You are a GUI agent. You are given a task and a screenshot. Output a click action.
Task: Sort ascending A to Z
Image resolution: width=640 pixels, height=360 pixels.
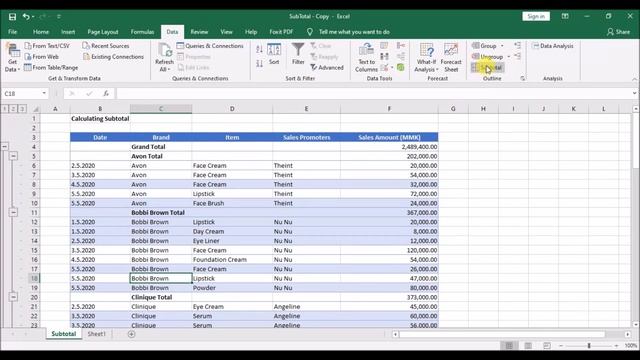(x=259, y=49)
